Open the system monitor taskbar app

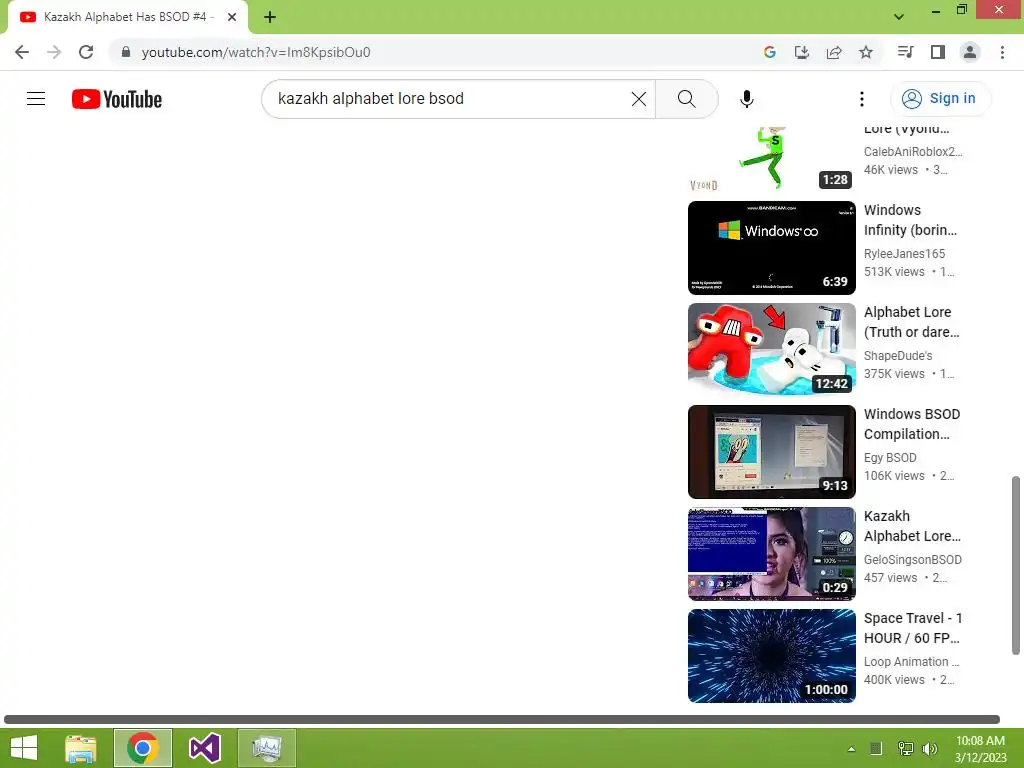[x=266, y=748]
